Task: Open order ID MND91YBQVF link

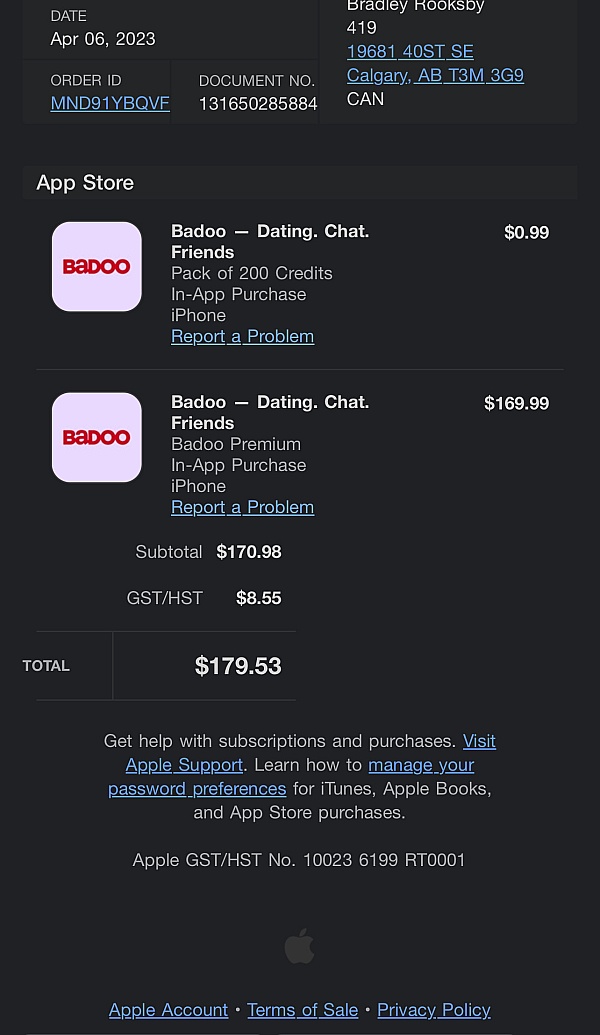Action: pos(110,103)
